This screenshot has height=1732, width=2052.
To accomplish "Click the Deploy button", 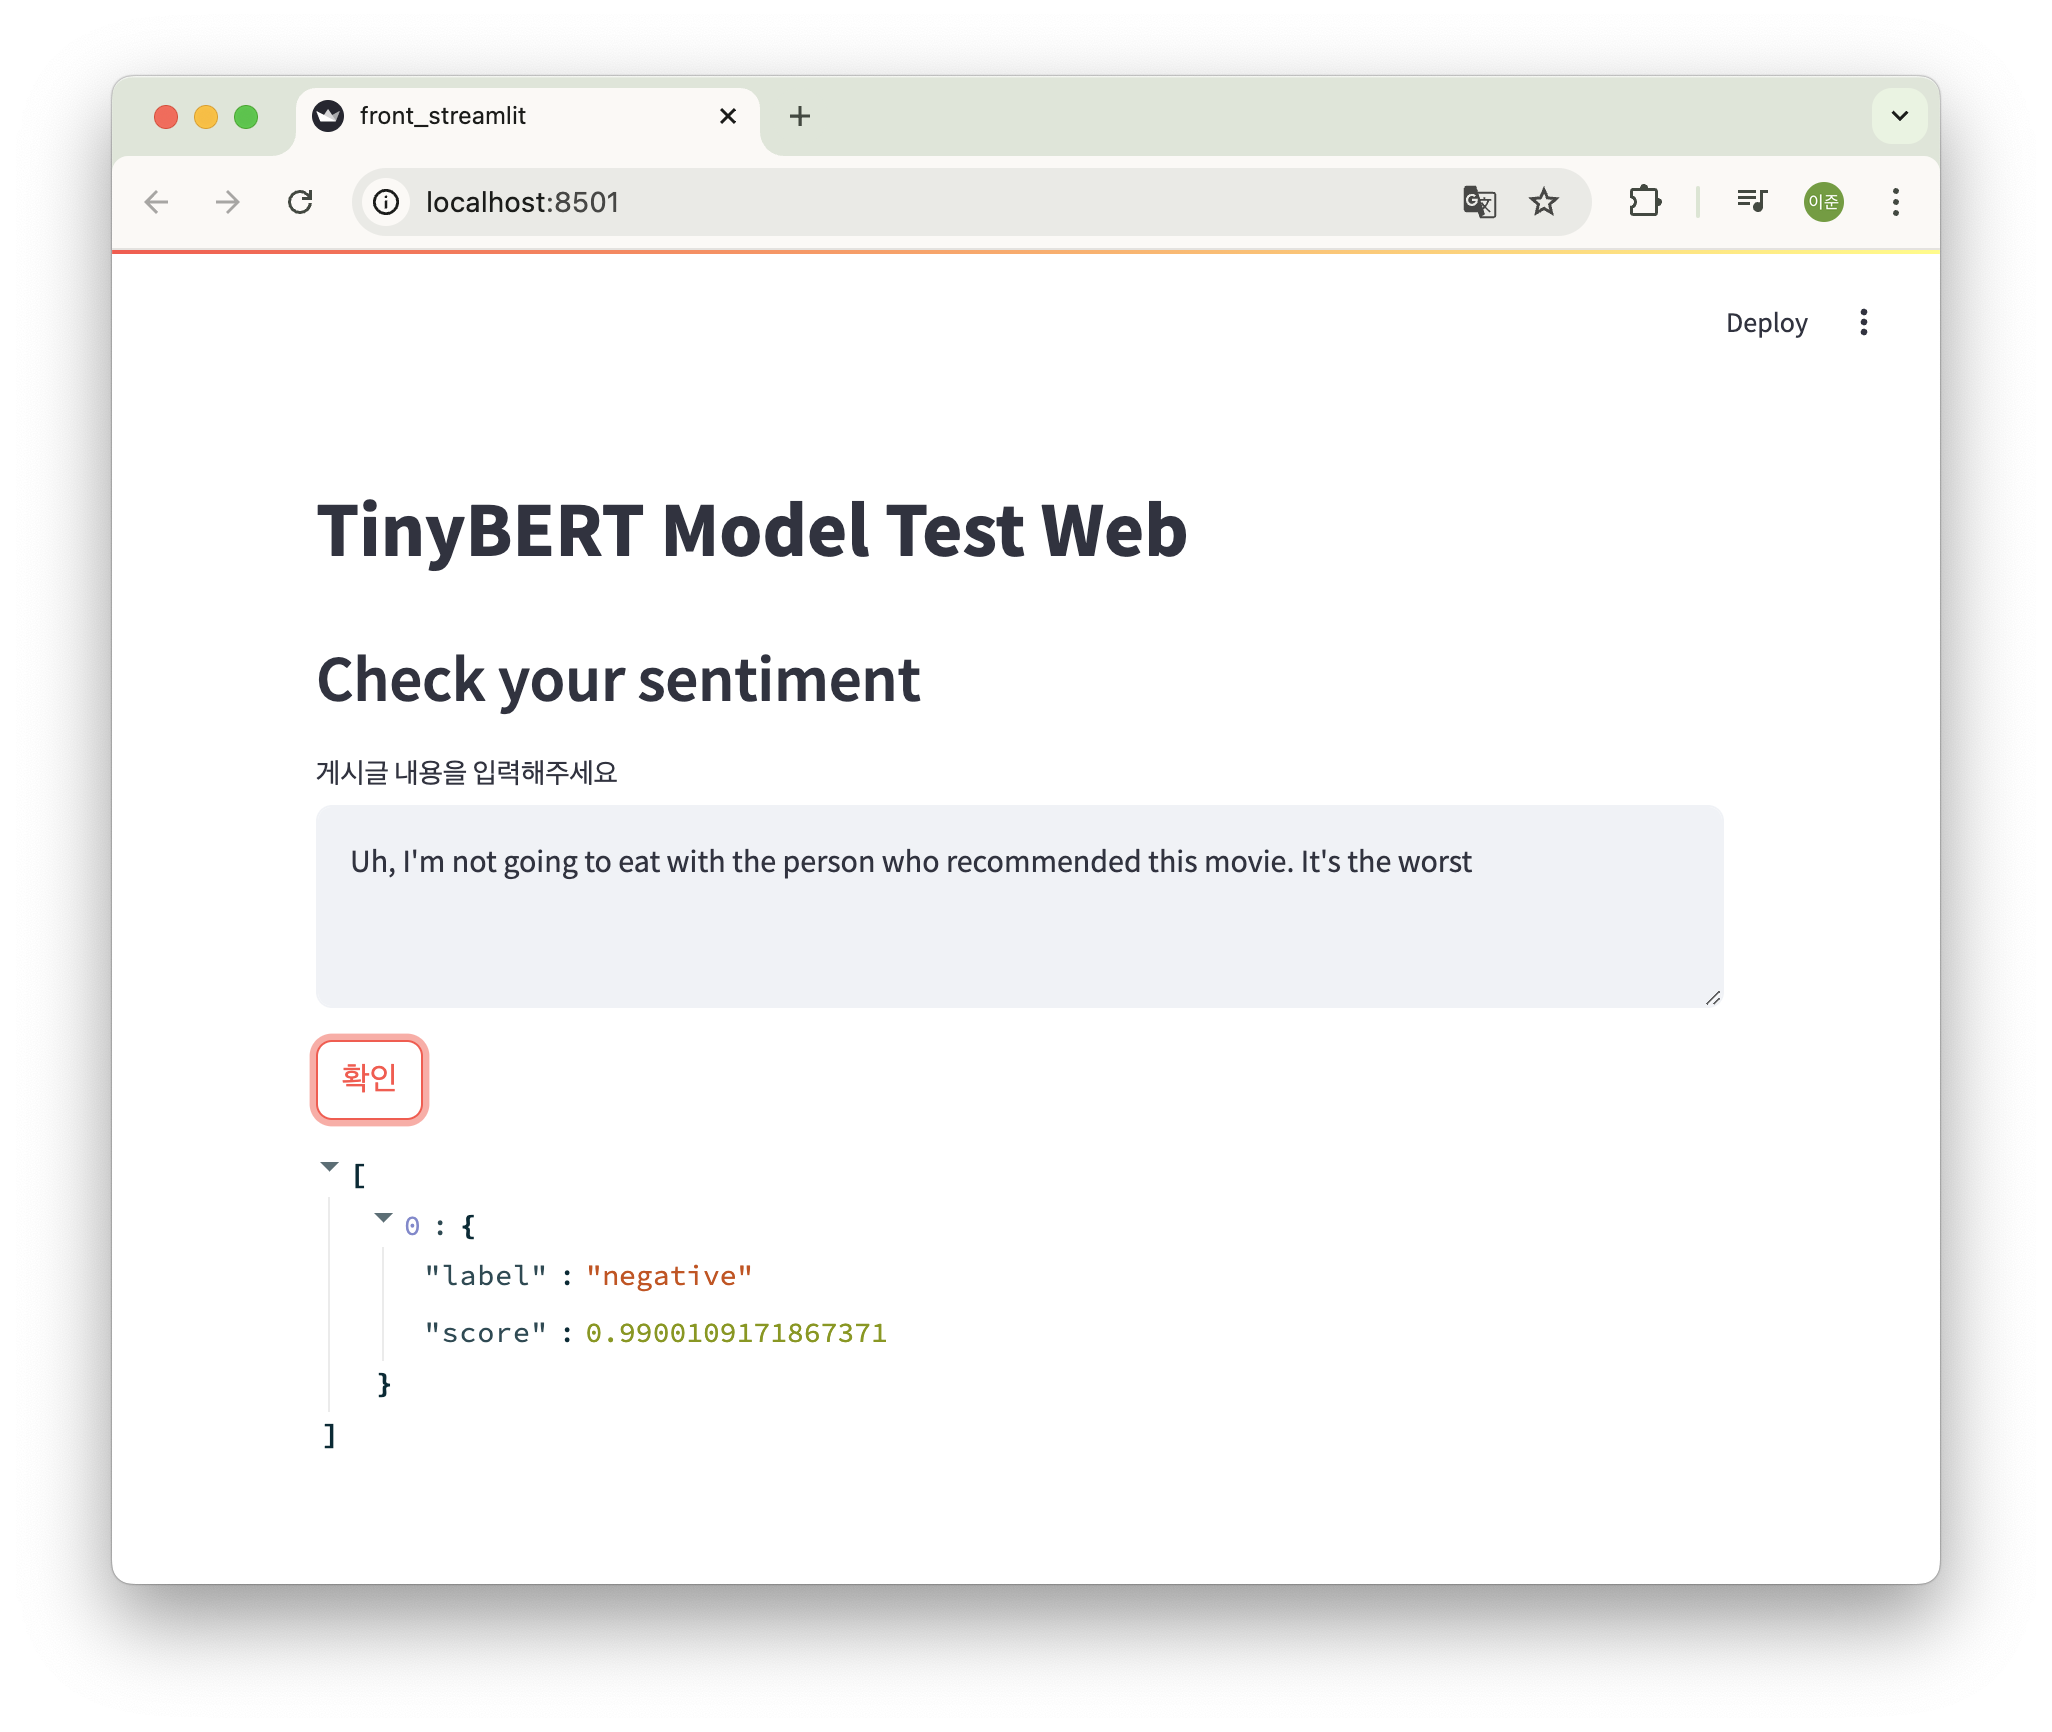I will point(1766,322).
